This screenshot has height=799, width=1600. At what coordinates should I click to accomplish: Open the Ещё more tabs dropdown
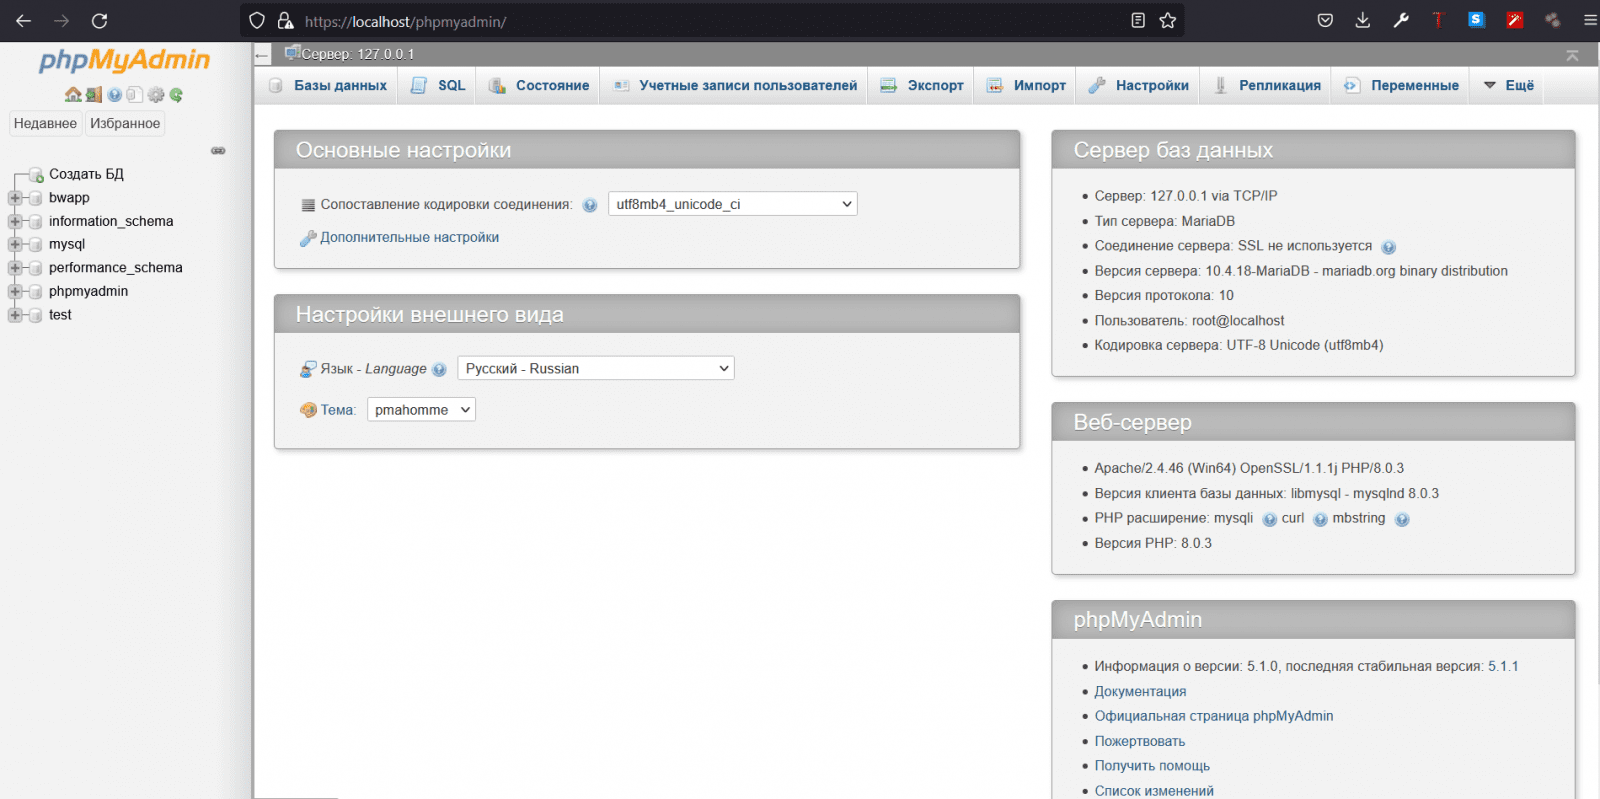point(1508,85)
